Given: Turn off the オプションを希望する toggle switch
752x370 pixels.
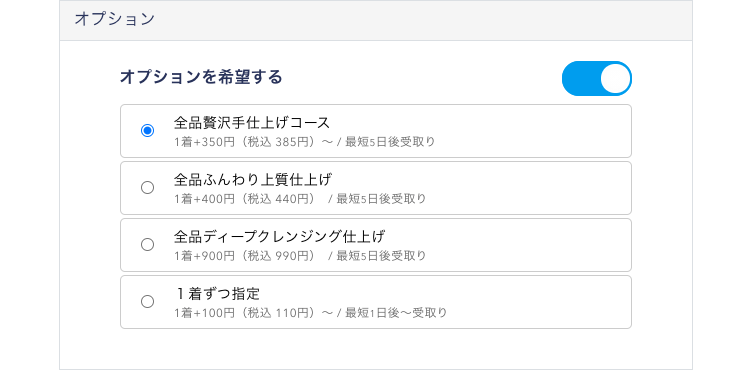Looking at the screenshot, I should [597, 78].
